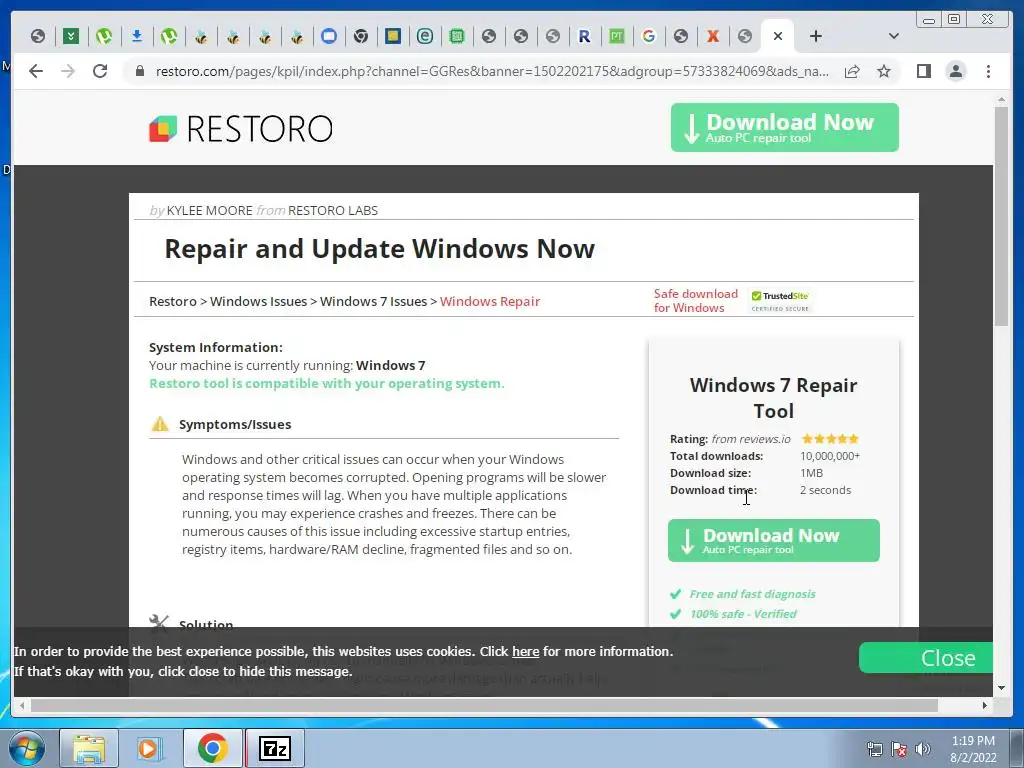Click the 10,000,000+ total downloads value

pyautogui.click(x=830, y=456)
